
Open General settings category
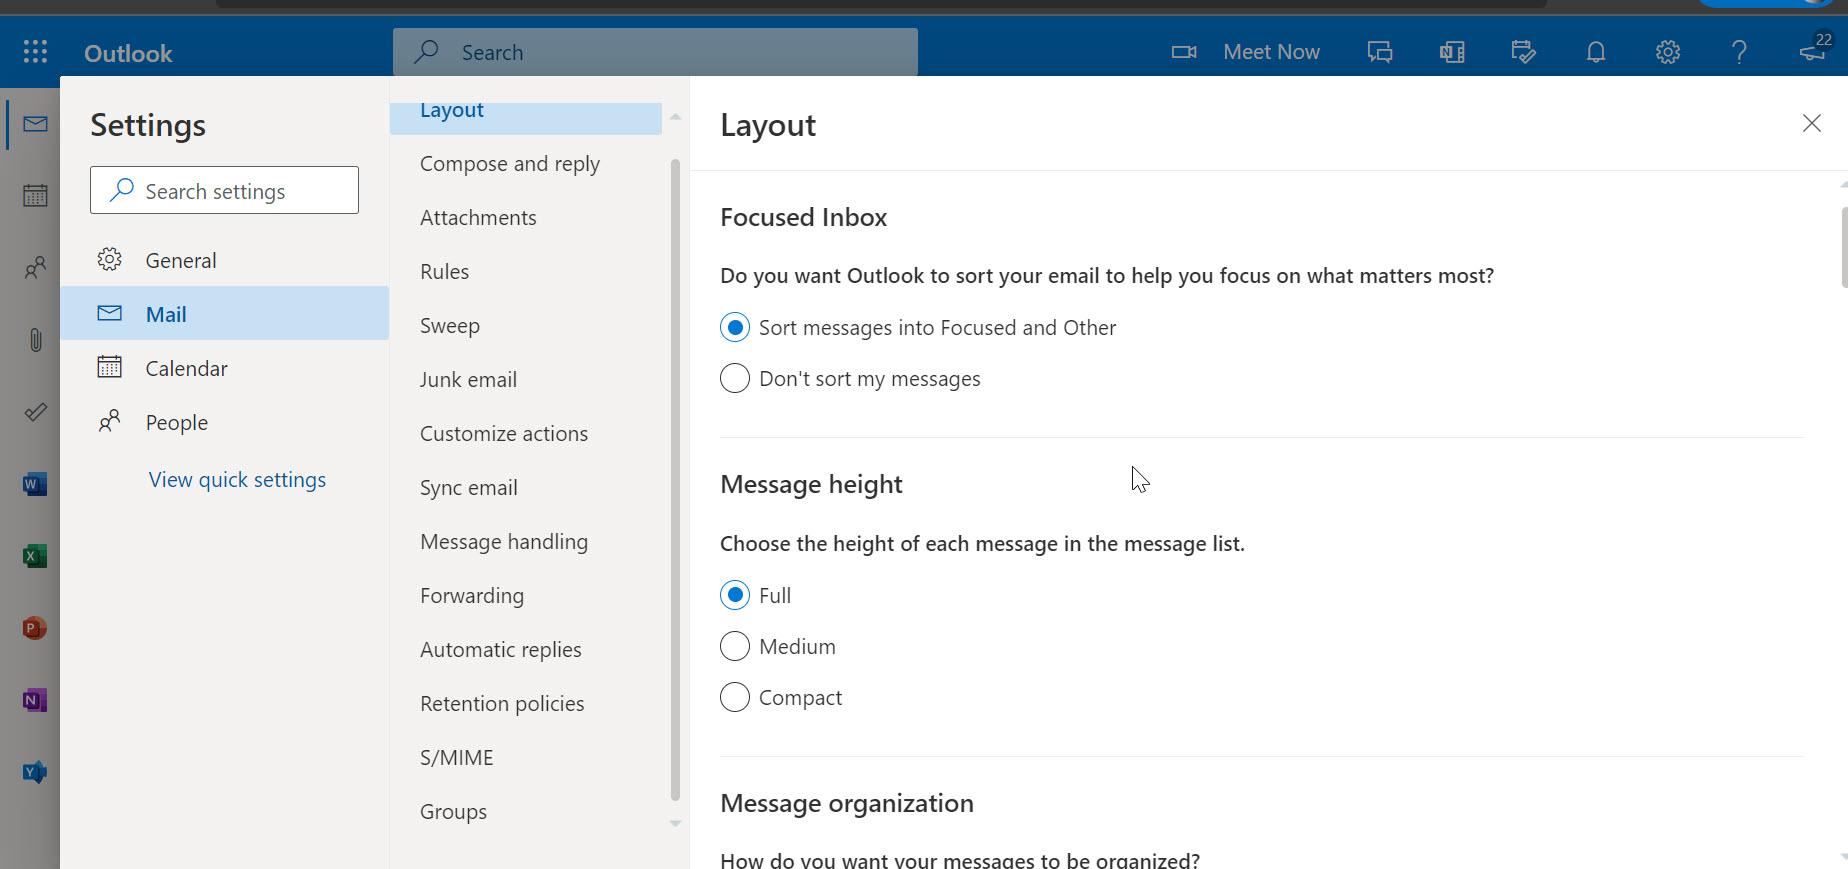tap(224, 260)
